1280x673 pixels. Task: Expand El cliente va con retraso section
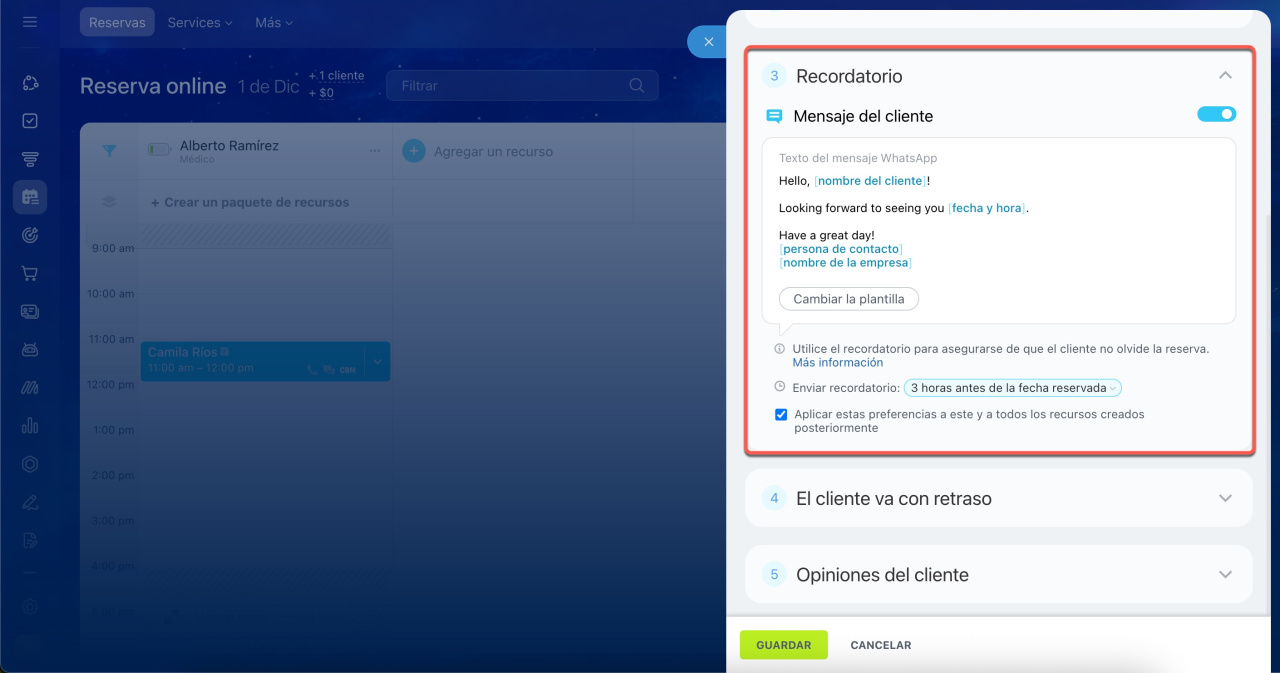[x=1225, y=498]
